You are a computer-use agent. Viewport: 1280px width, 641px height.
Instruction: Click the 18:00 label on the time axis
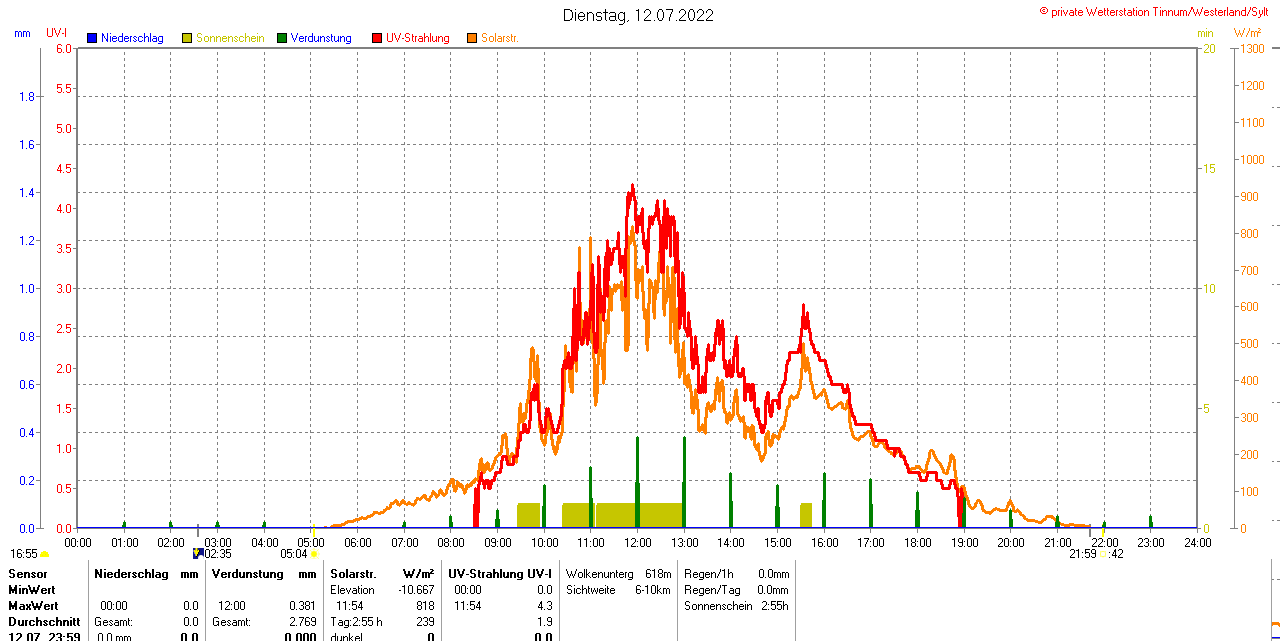(x=917, y=543)
